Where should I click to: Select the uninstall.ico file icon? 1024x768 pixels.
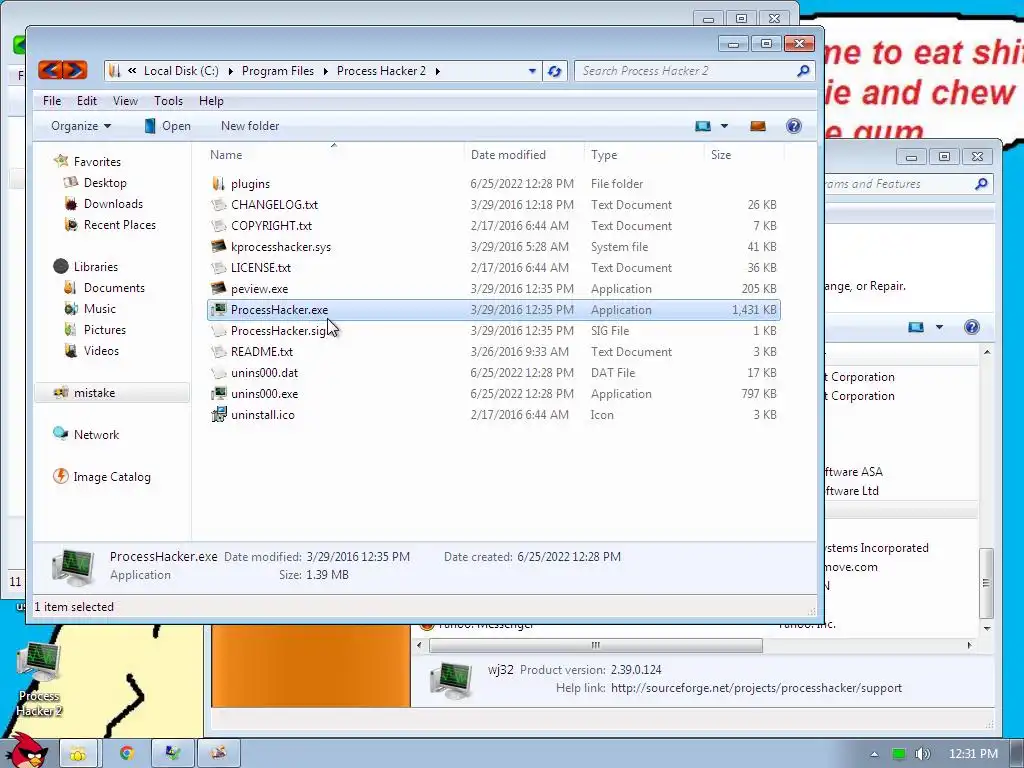coord(219,414)
